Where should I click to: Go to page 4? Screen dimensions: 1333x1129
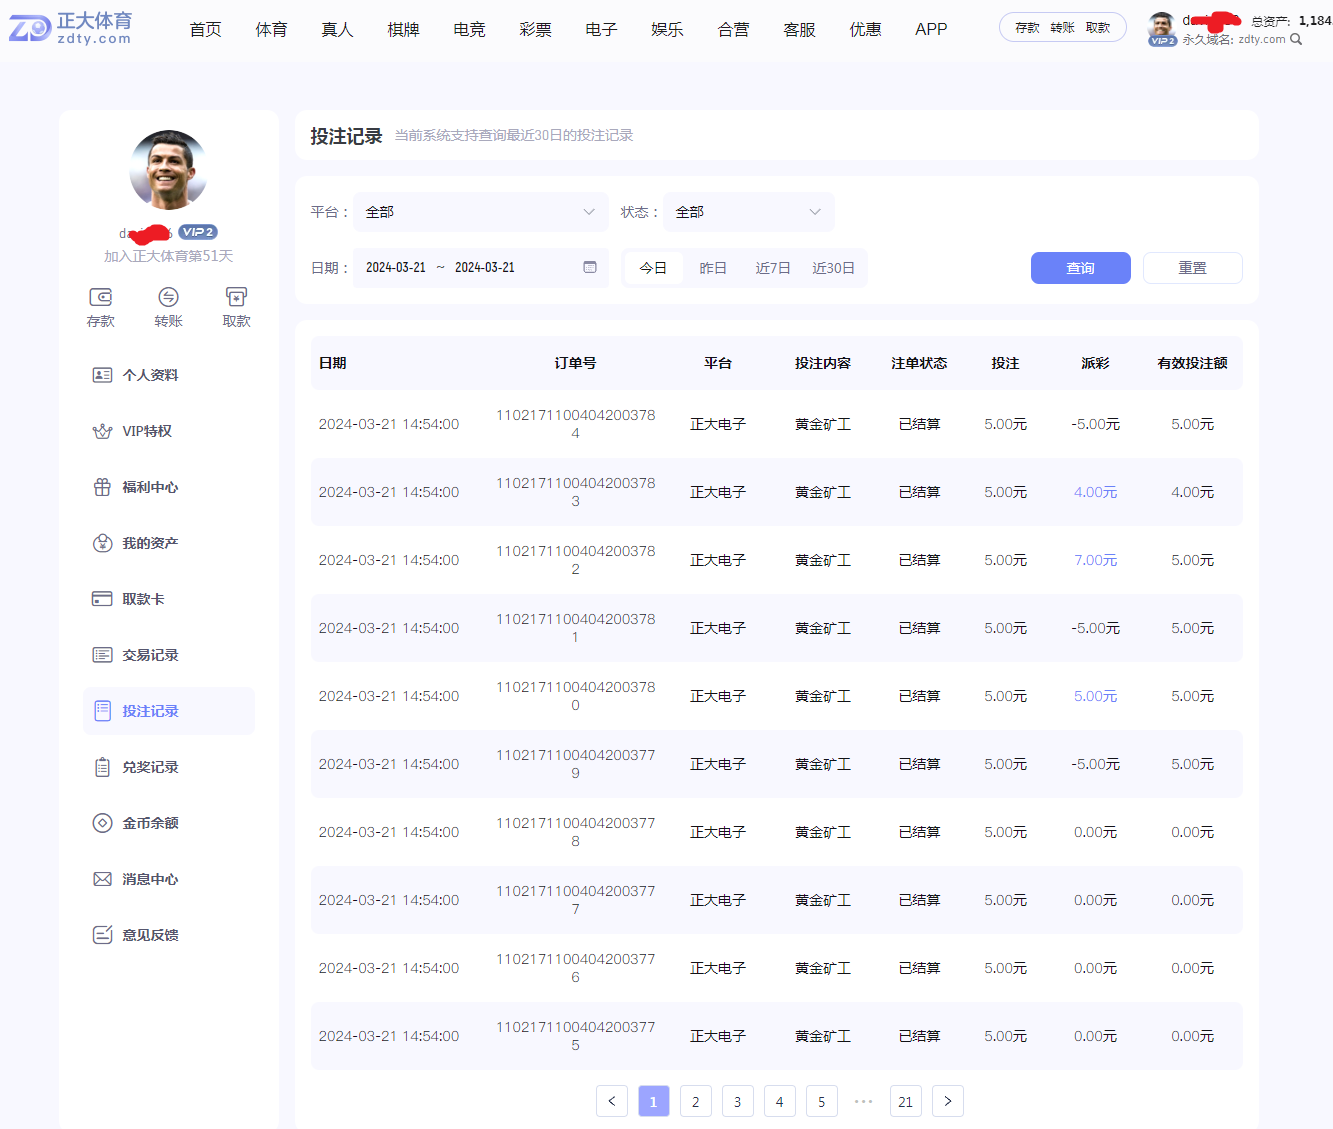click(780, 1101)
